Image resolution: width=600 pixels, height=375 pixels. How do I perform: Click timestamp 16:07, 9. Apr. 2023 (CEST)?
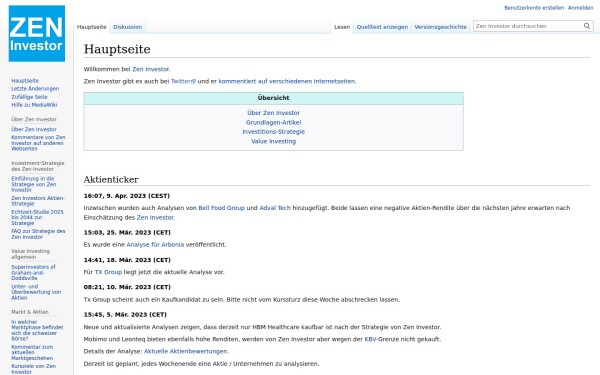tap(126, 196)
